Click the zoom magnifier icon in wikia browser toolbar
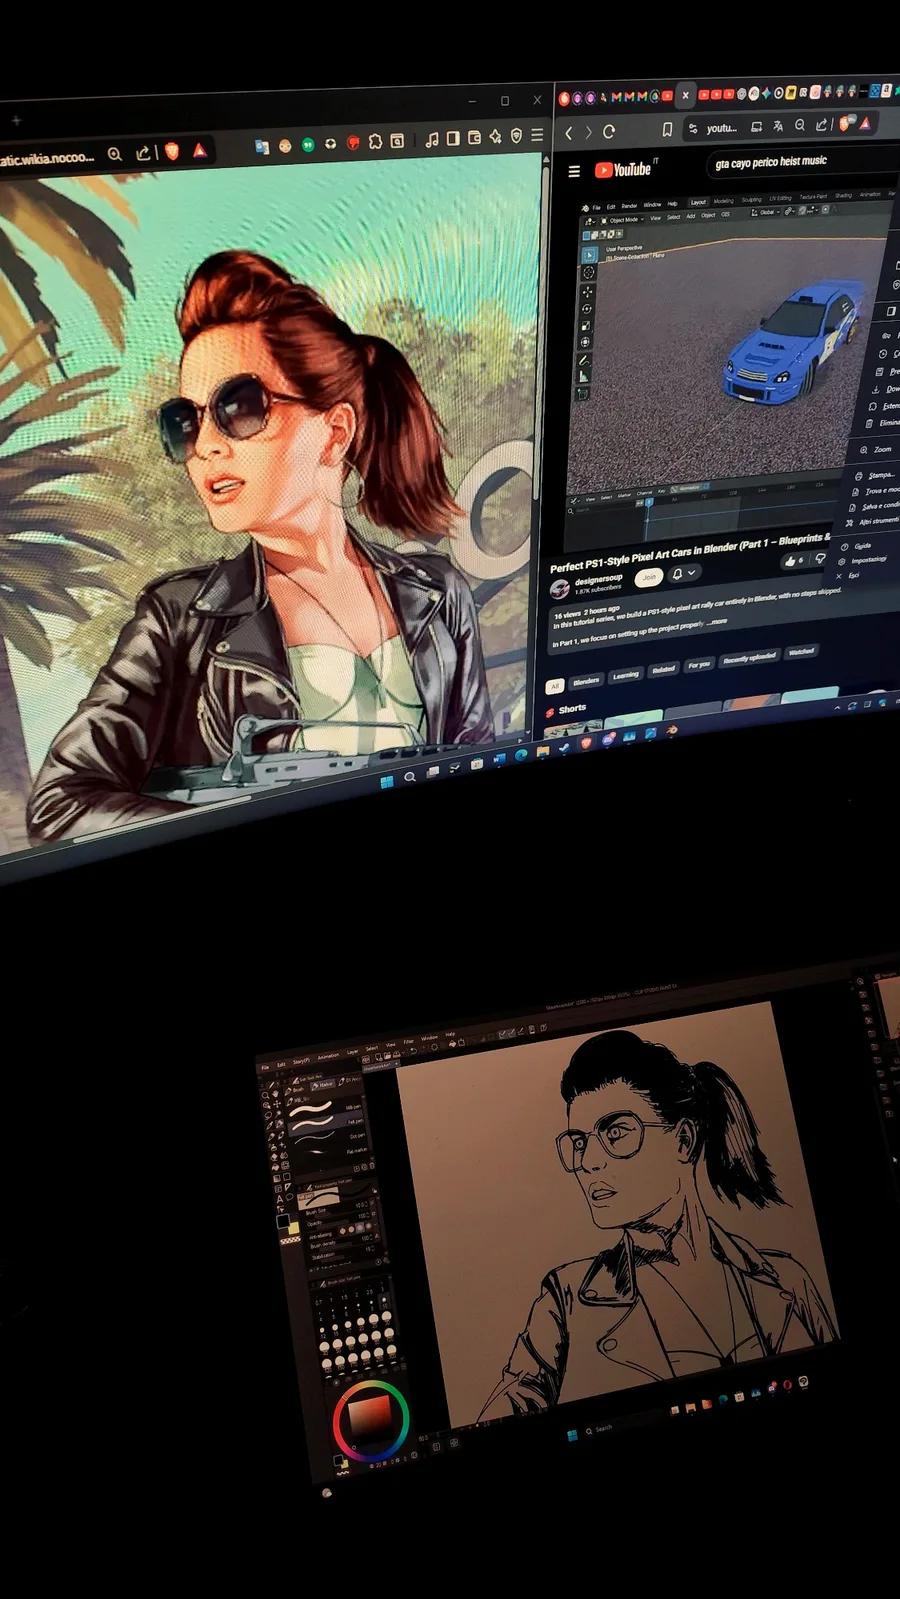 click(115, 154)
